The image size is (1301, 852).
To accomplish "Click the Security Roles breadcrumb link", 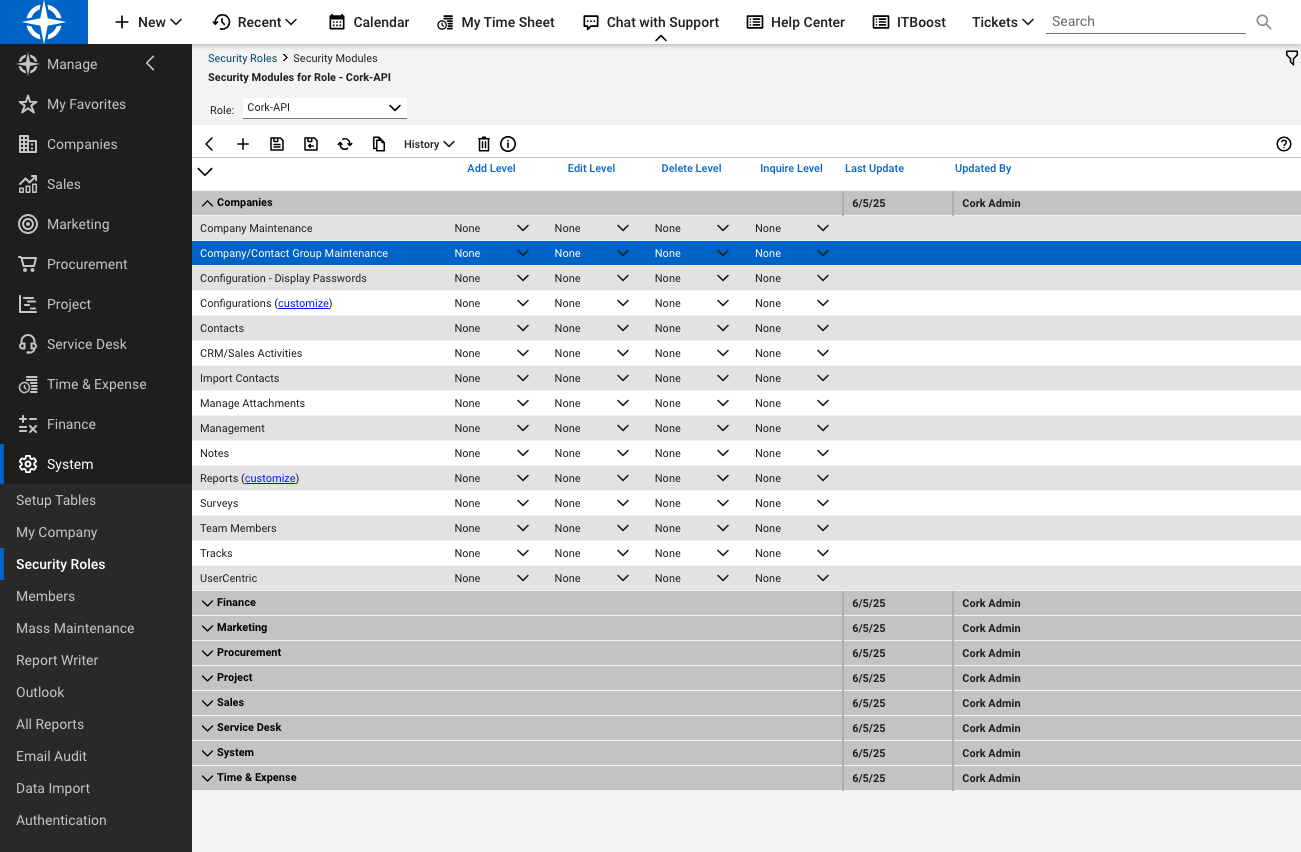I will coord(242,58).
